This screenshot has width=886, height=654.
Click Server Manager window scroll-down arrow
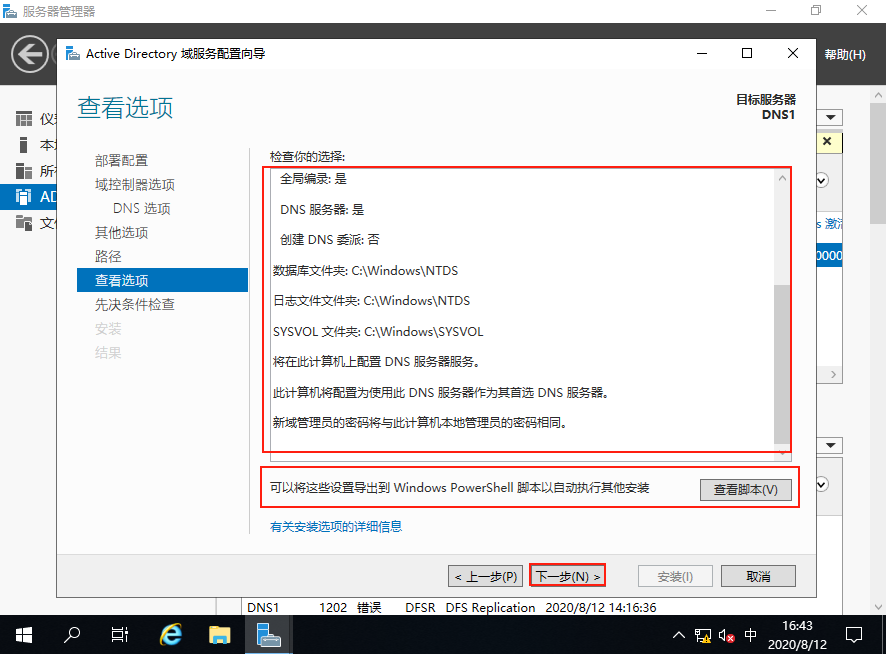(x=878, y=607)
